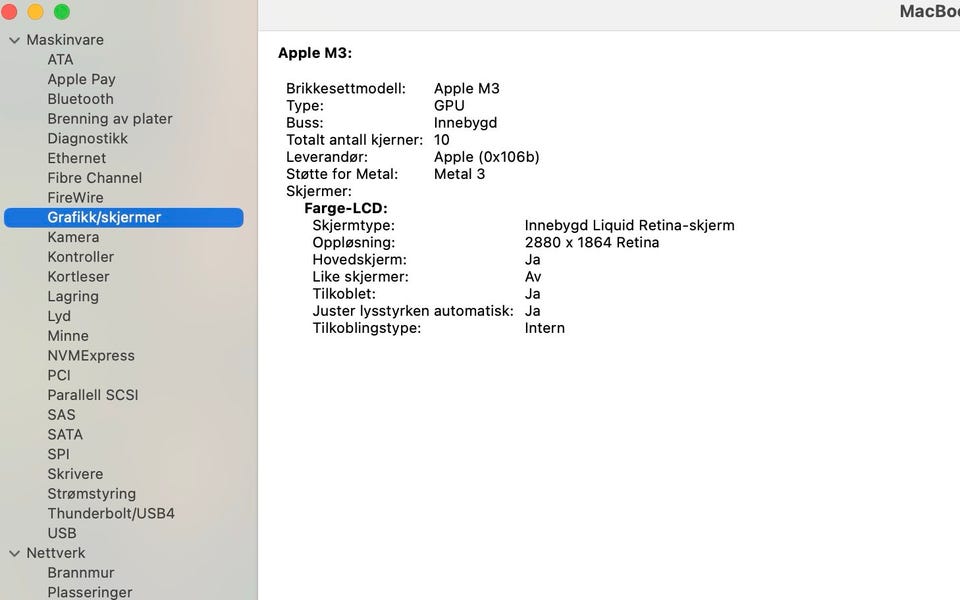Open Brenning av plater
The width and height of the screenshot is (960, 600).
point(110,119)
